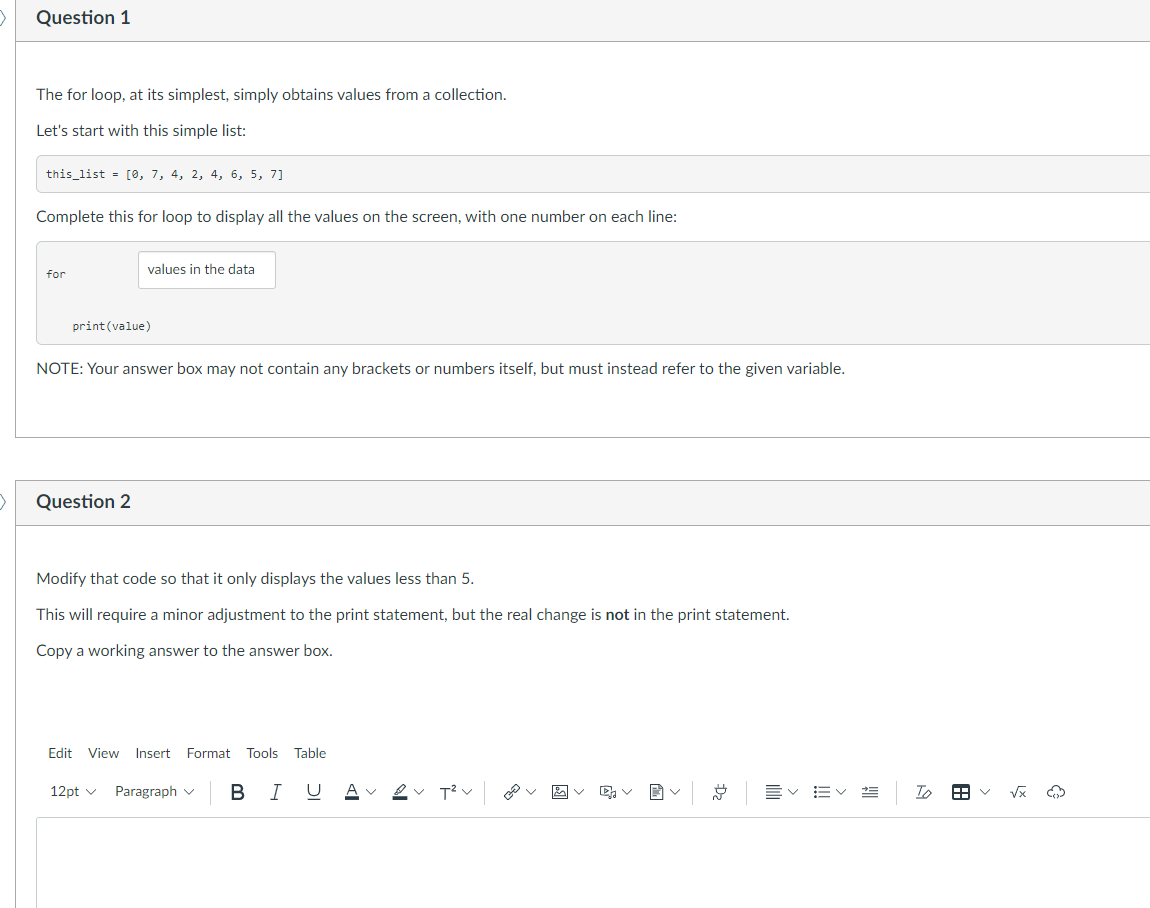Increase paragraph indentation
Viewport: 1150px width, 908px height.
click(869, 791)
